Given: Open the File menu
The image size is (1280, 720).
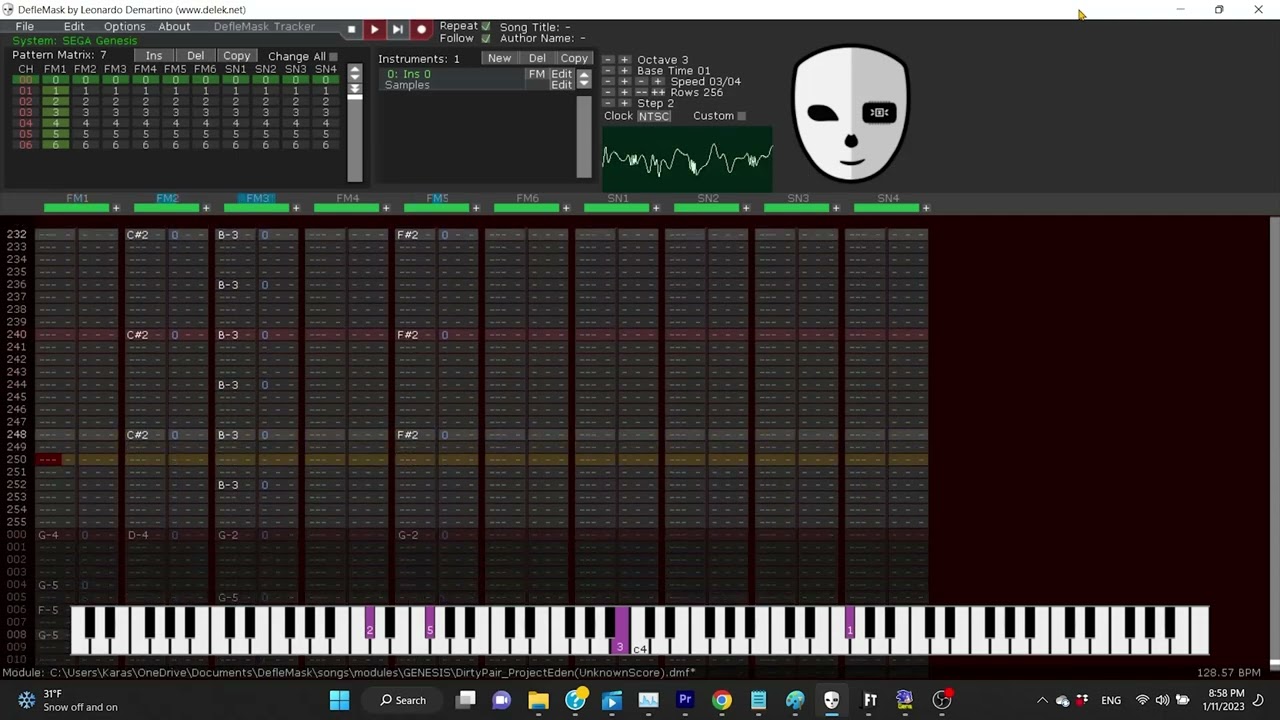Looking at the screenshot, I should click(25, 27).
